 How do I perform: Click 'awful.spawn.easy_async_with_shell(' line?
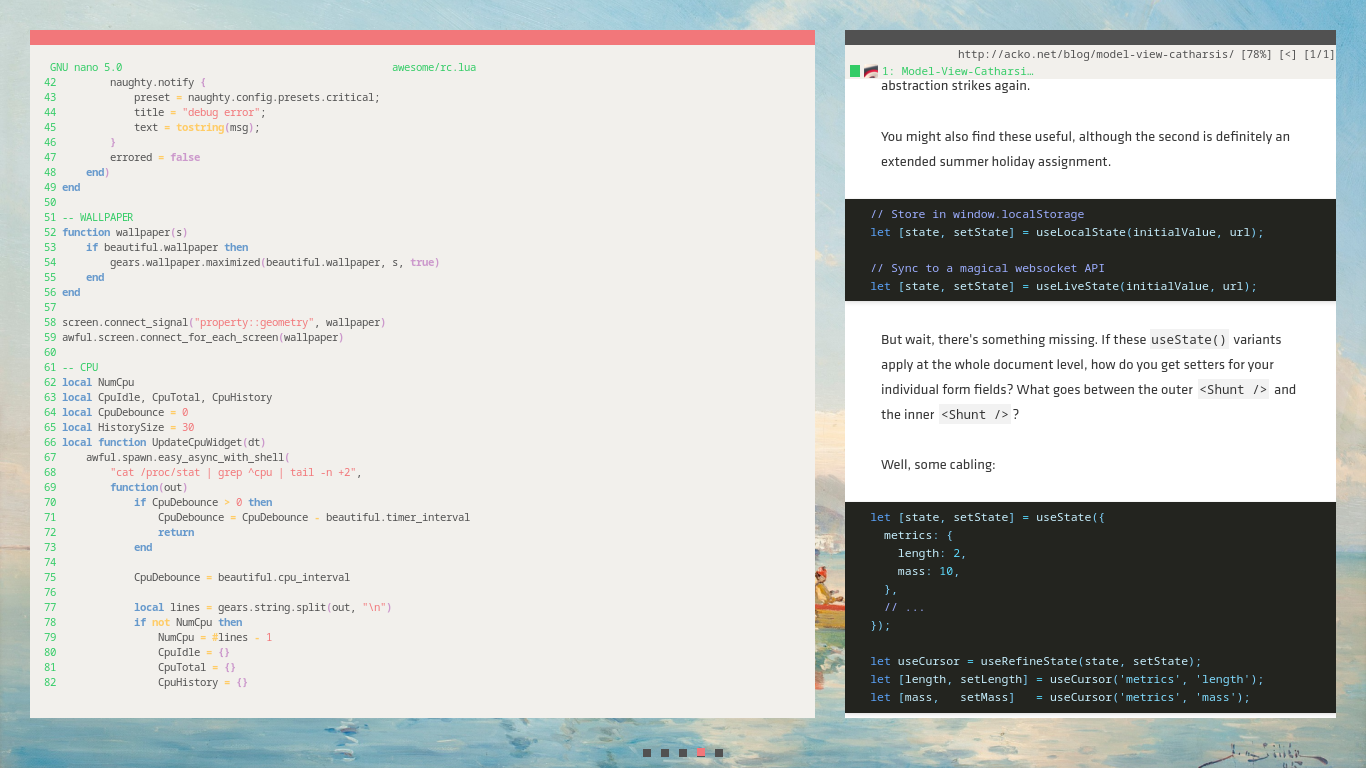point(188,457)
